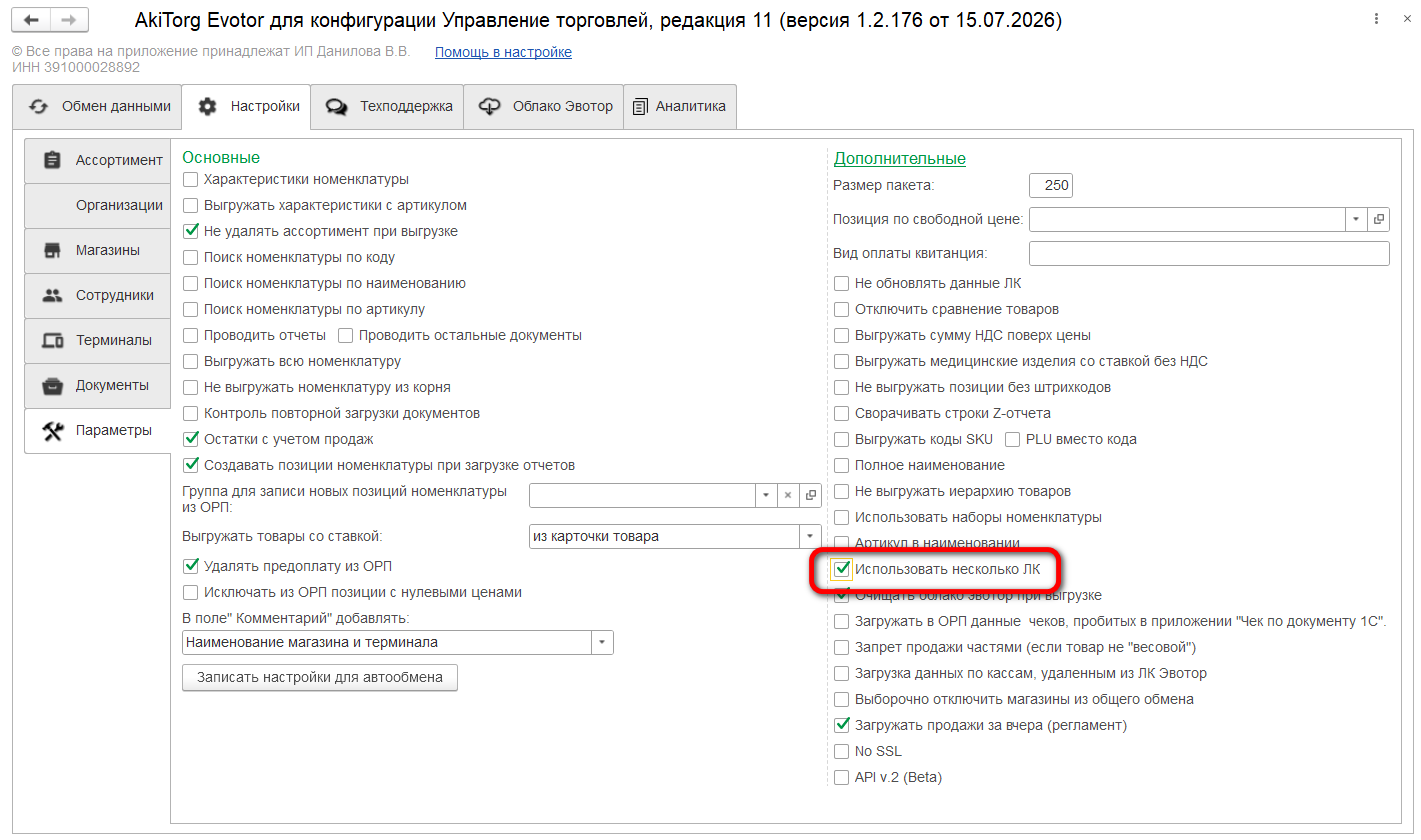Enable the No SSL checkbox

(x=842, y=752)
